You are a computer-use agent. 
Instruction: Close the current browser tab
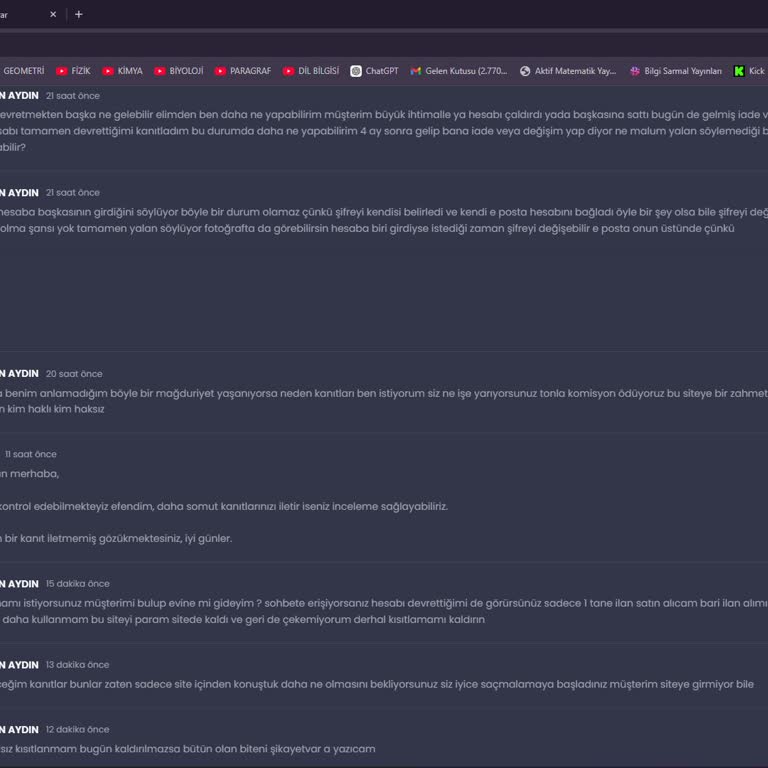tap(53, 14)
